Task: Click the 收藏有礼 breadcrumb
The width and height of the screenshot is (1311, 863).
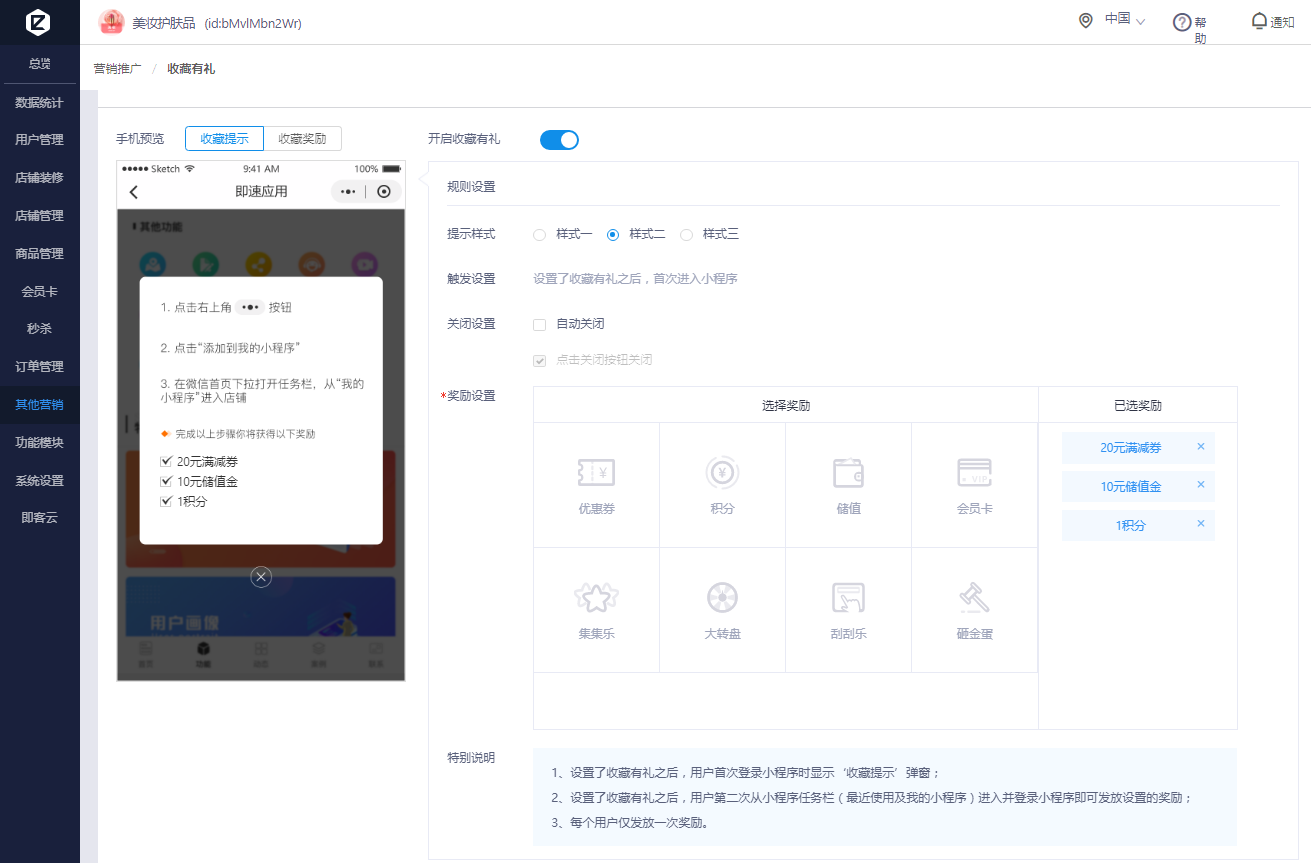Action: pos(191,69)
